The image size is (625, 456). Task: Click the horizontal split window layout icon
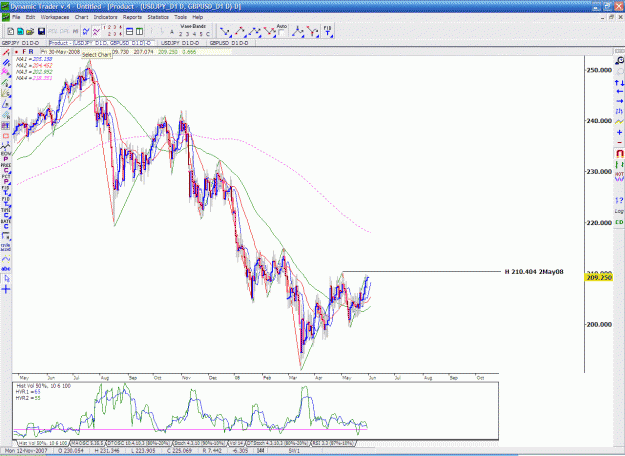(130, 31)
